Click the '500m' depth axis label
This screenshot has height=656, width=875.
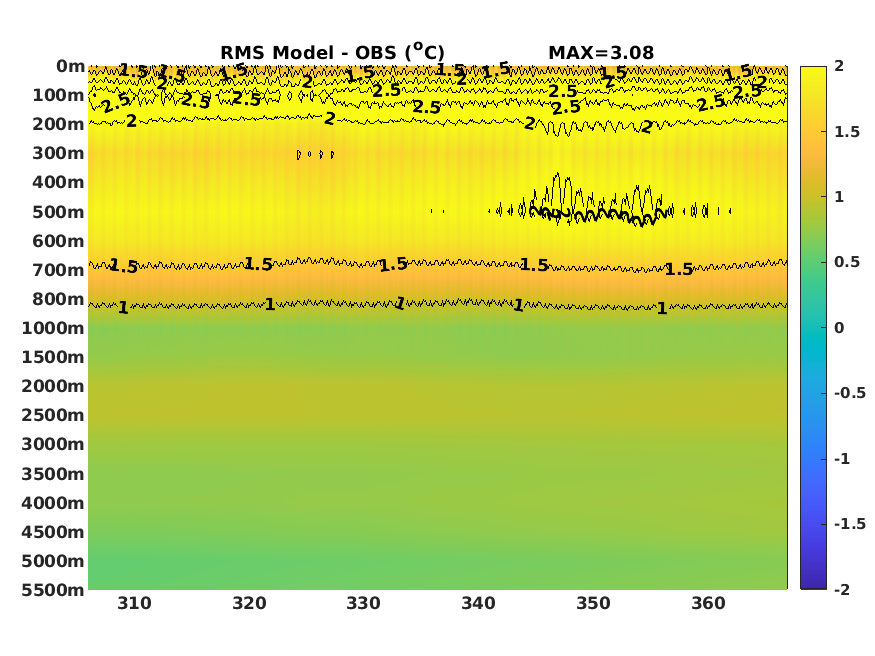(x=58, y=213)
